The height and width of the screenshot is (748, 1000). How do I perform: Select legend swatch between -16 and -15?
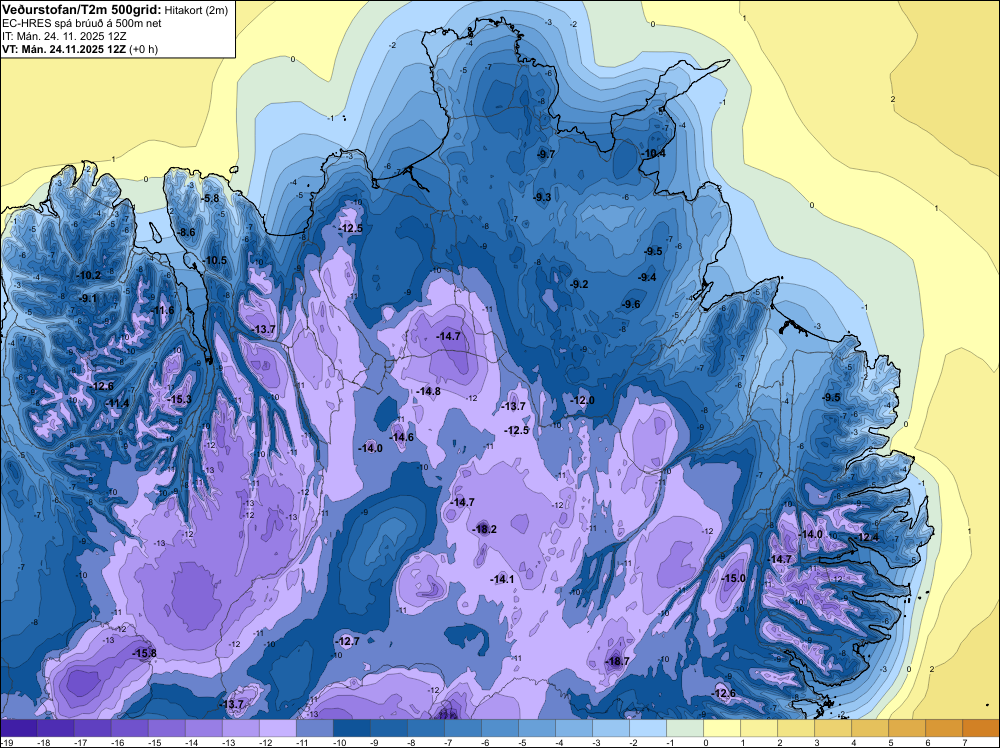[129, 728]
